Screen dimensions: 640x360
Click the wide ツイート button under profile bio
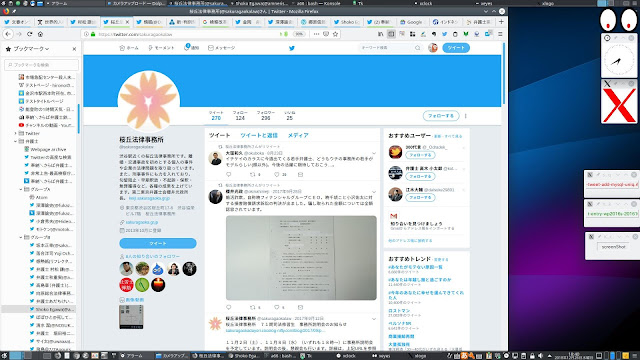[158, 243]
